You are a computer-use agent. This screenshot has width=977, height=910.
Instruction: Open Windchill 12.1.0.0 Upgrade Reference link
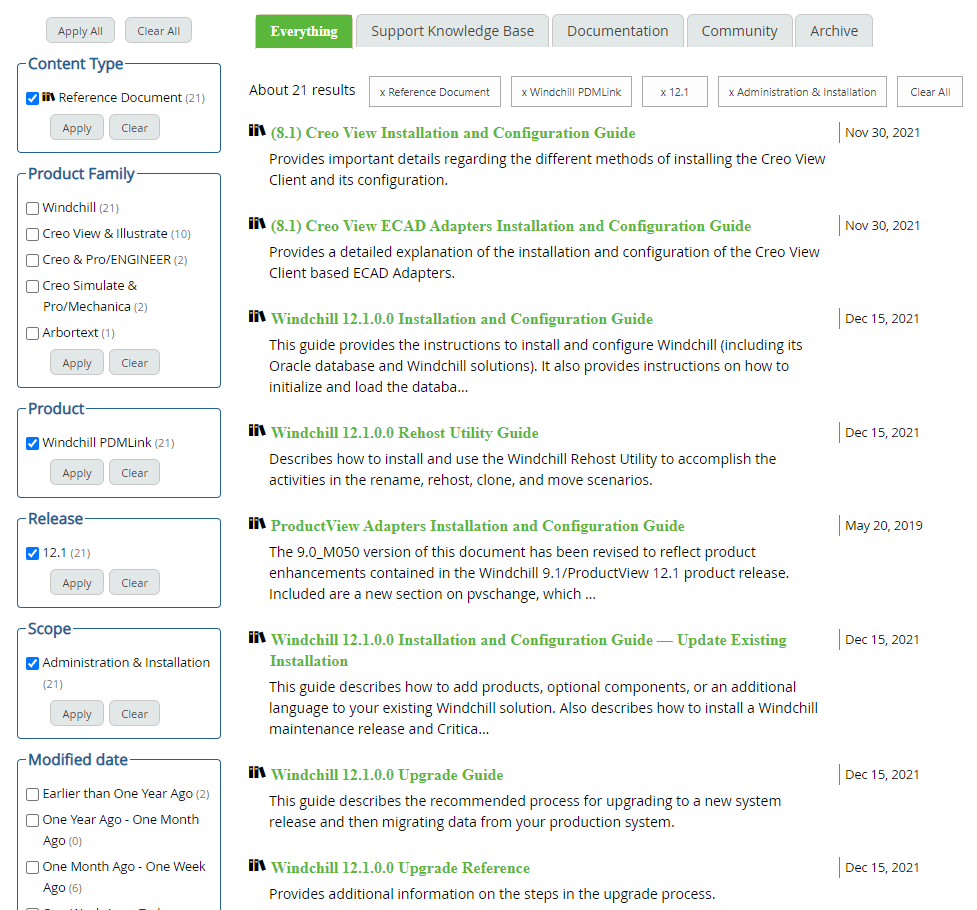[400, 868]
